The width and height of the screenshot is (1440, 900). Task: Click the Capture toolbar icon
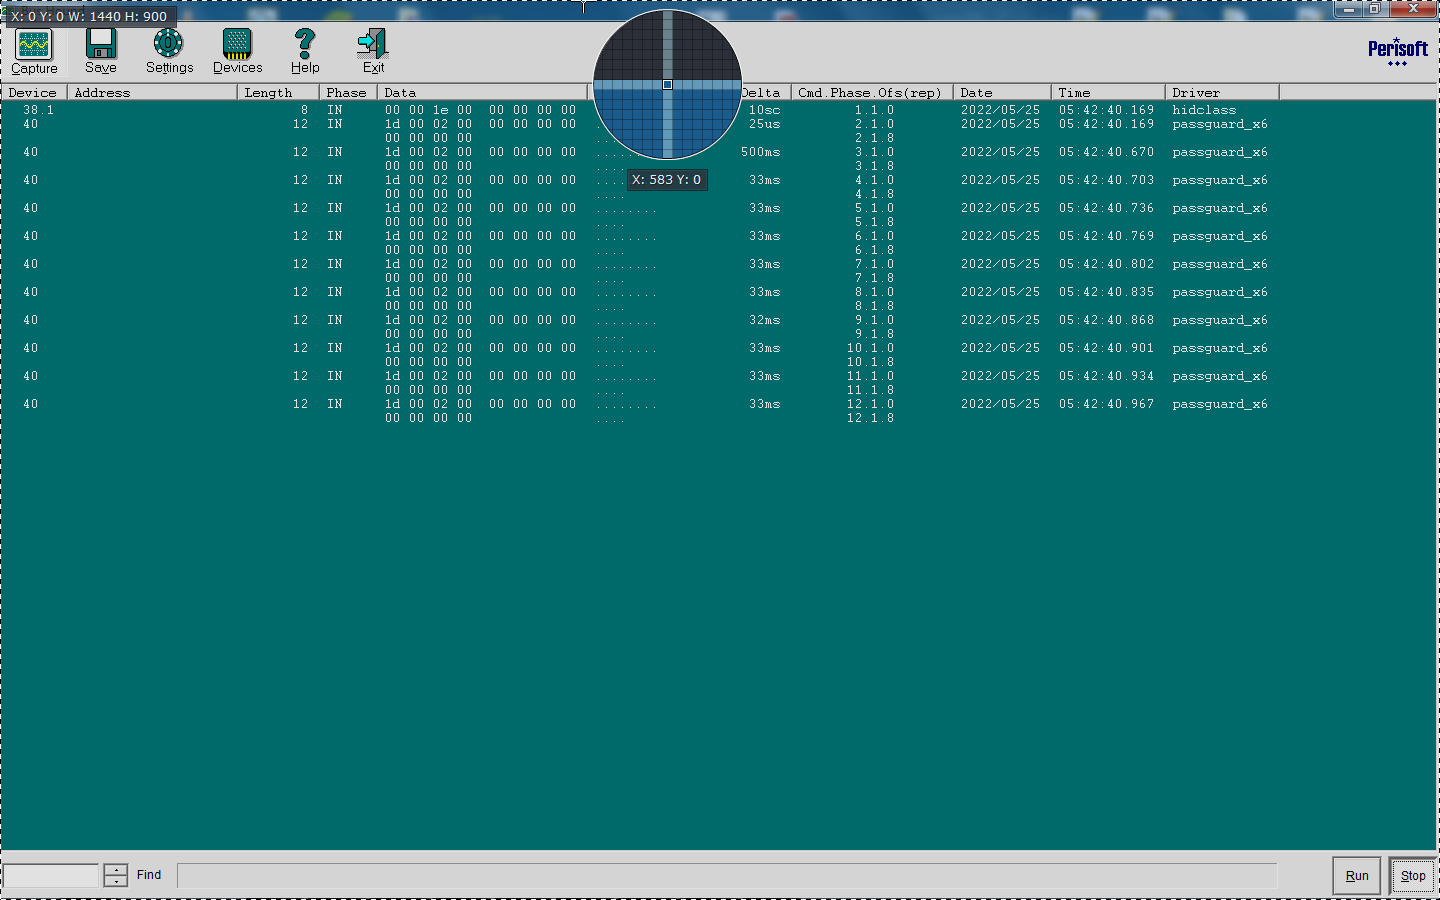click(x=34, y=45)
